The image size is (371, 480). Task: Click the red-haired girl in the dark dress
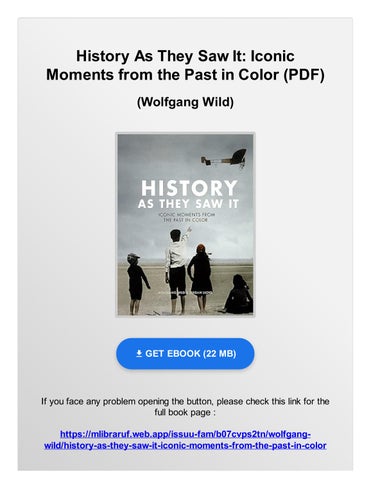[200, 277]
